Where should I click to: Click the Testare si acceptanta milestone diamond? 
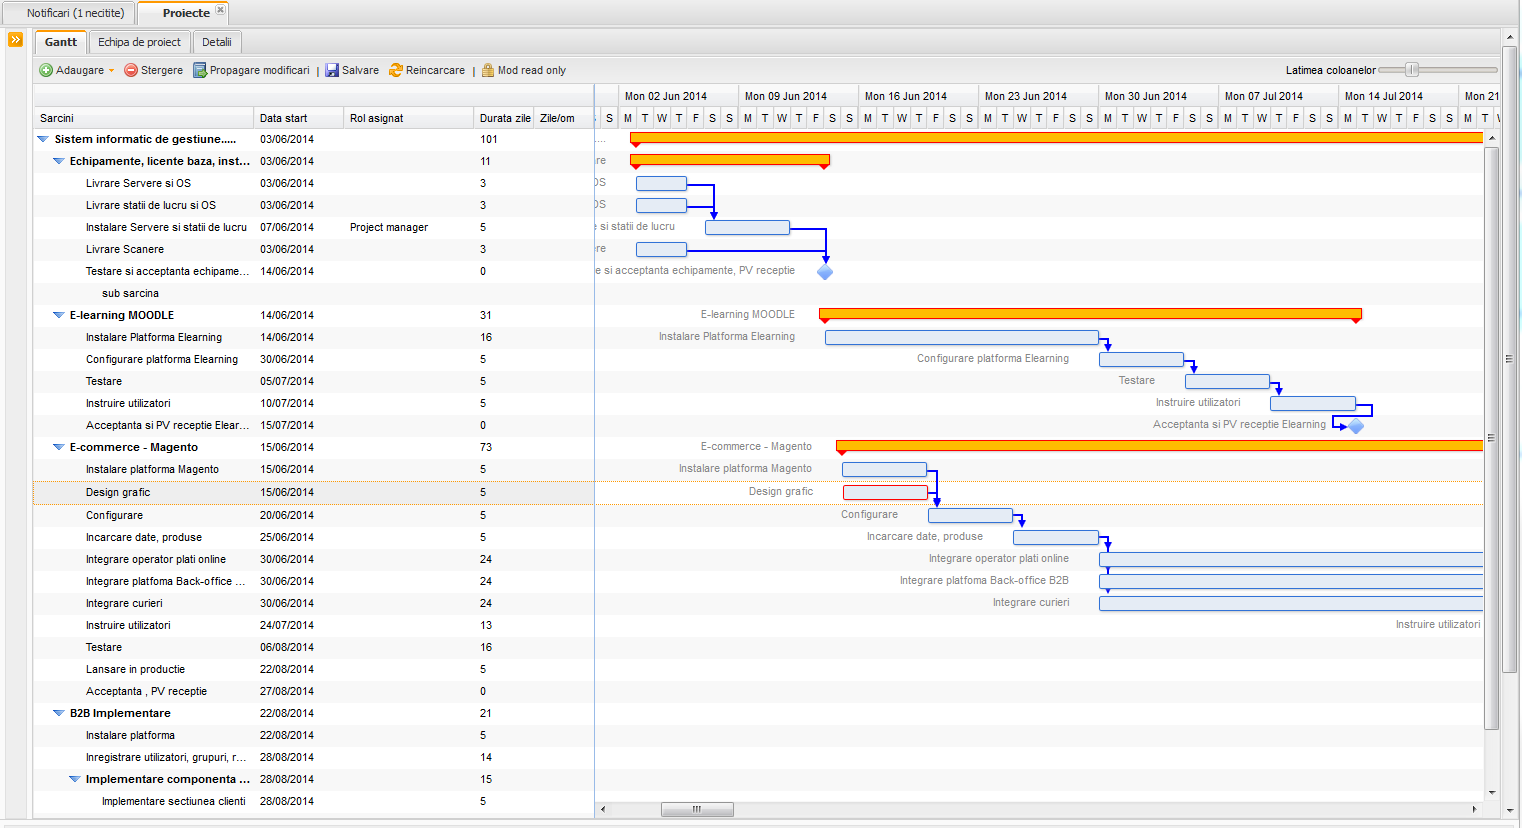click(825, 271)
